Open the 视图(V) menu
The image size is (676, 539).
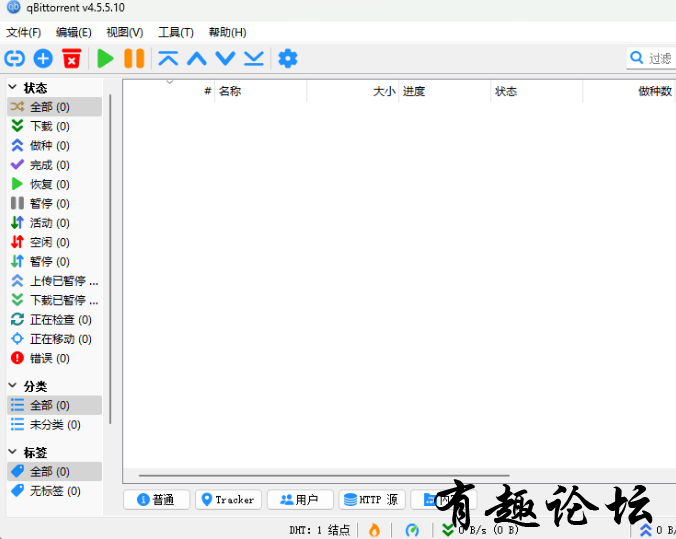point(125,32)
